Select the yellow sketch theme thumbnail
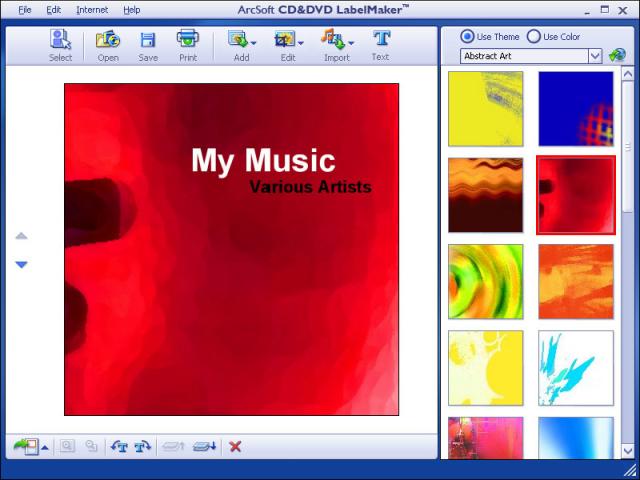Image resolution: width=640 pixels, height=480 pixels. pyautogui.click(x=485, y=109)
